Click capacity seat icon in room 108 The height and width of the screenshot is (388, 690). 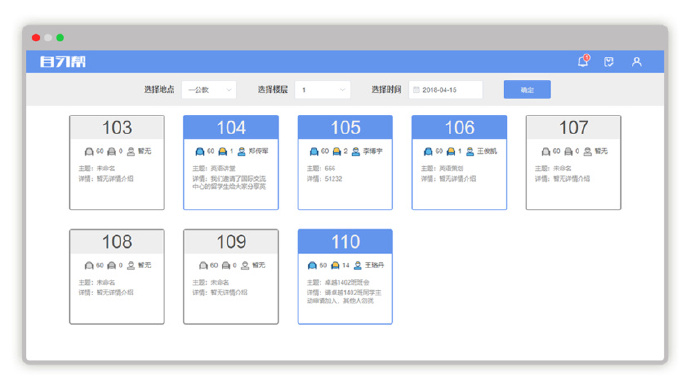coord(89,265)
